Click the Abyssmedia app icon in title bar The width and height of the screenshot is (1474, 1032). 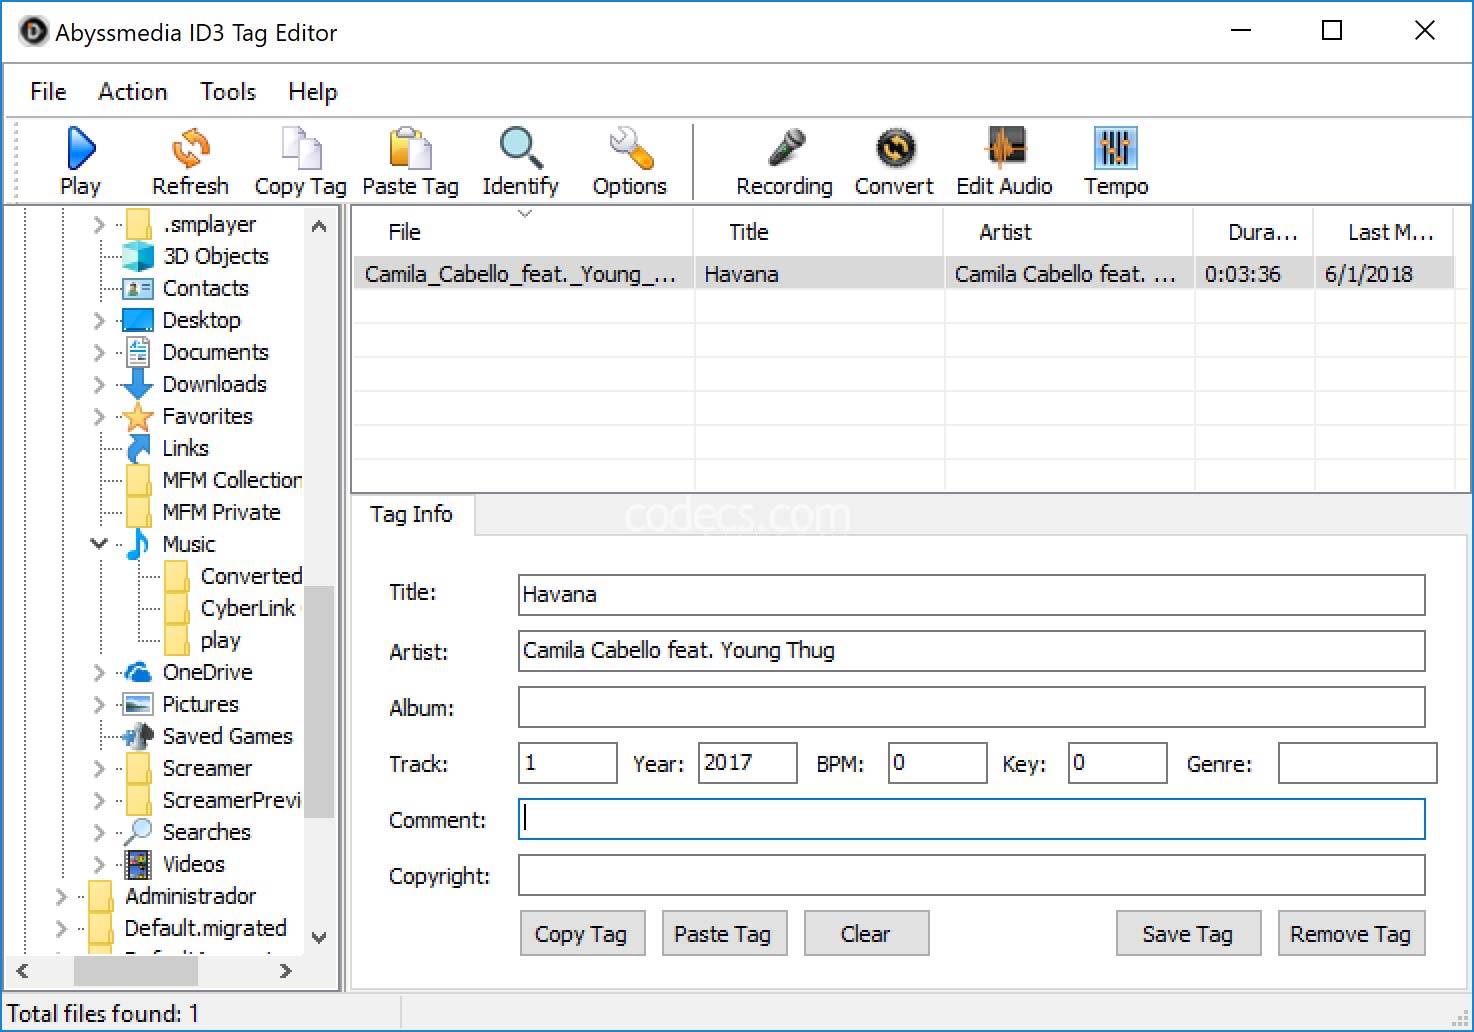(33, 32)
